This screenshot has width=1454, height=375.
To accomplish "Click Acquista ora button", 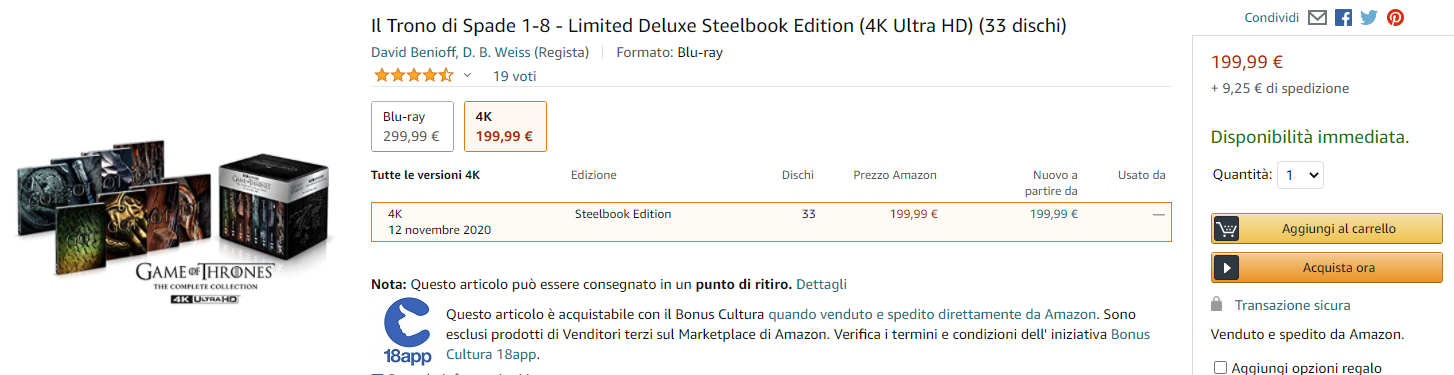I will (1327, 268).
